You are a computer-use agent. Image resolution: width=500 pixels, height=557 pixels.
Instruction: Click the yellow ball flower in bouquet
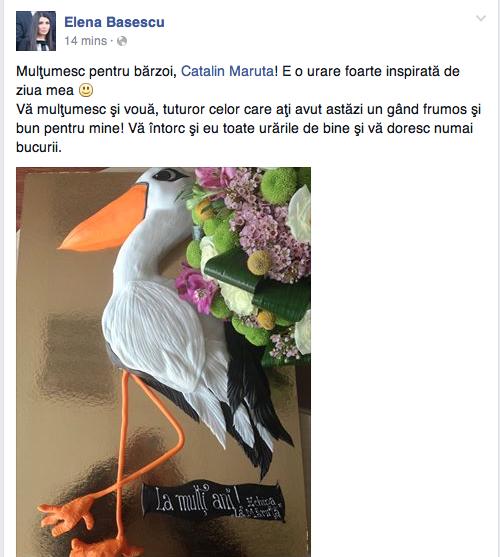pyautogui.click(x=259, y=263)
